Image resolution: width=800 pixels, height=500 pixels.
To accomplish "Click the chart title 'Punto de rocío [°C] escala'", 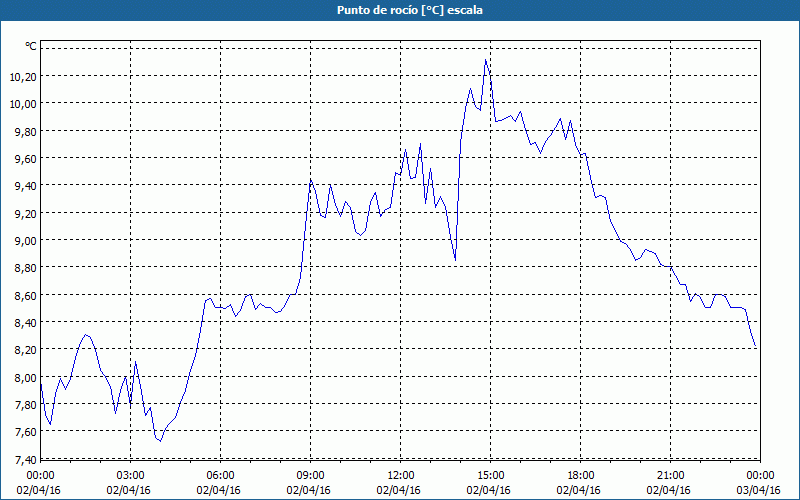I will click(x=410, y=10).
